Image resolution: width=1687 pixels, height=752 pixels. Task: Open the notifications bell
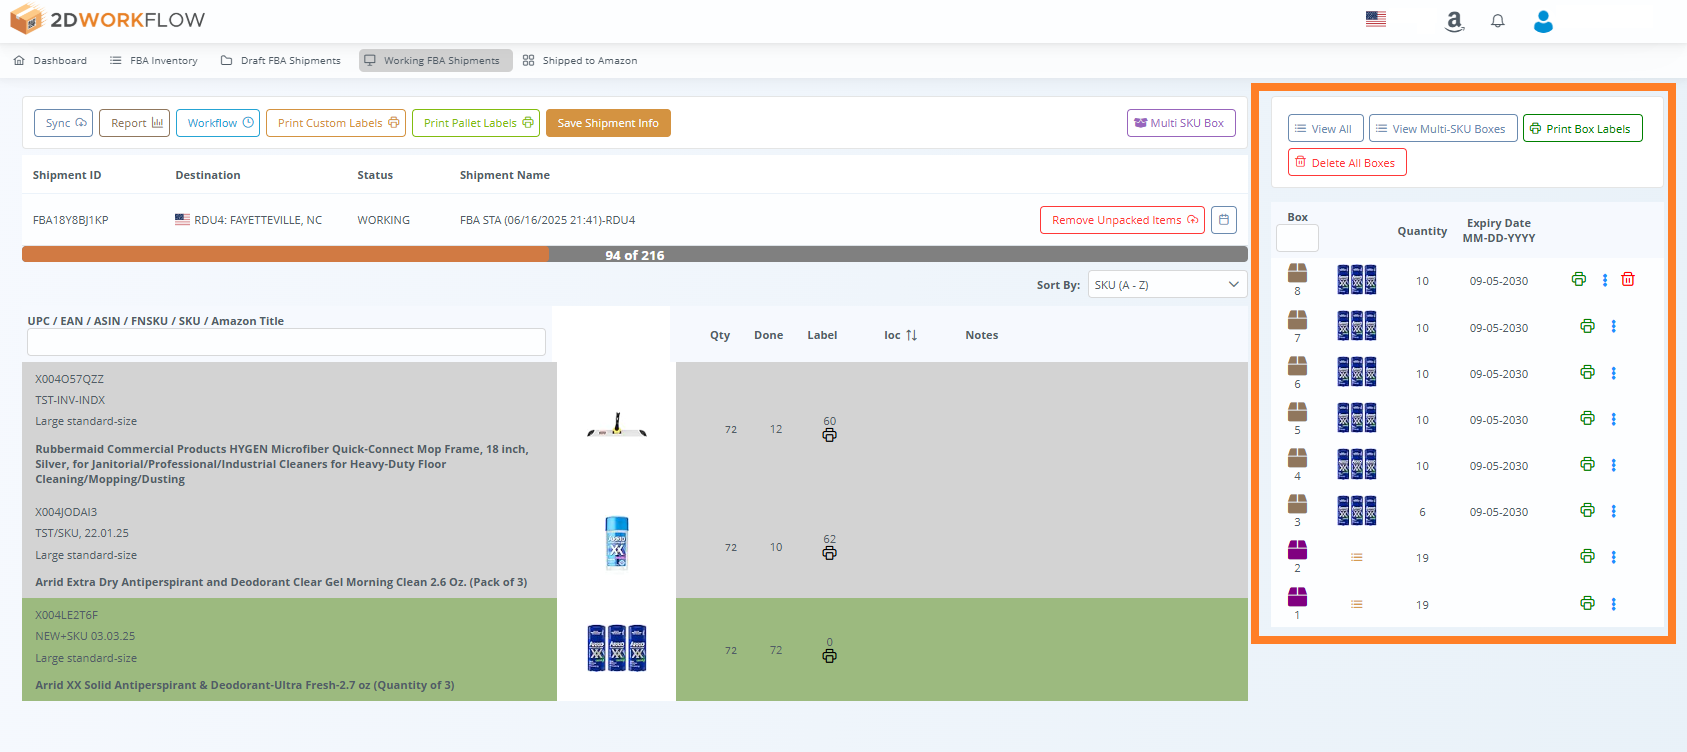pyautogui.click(x=1497, y=21)
